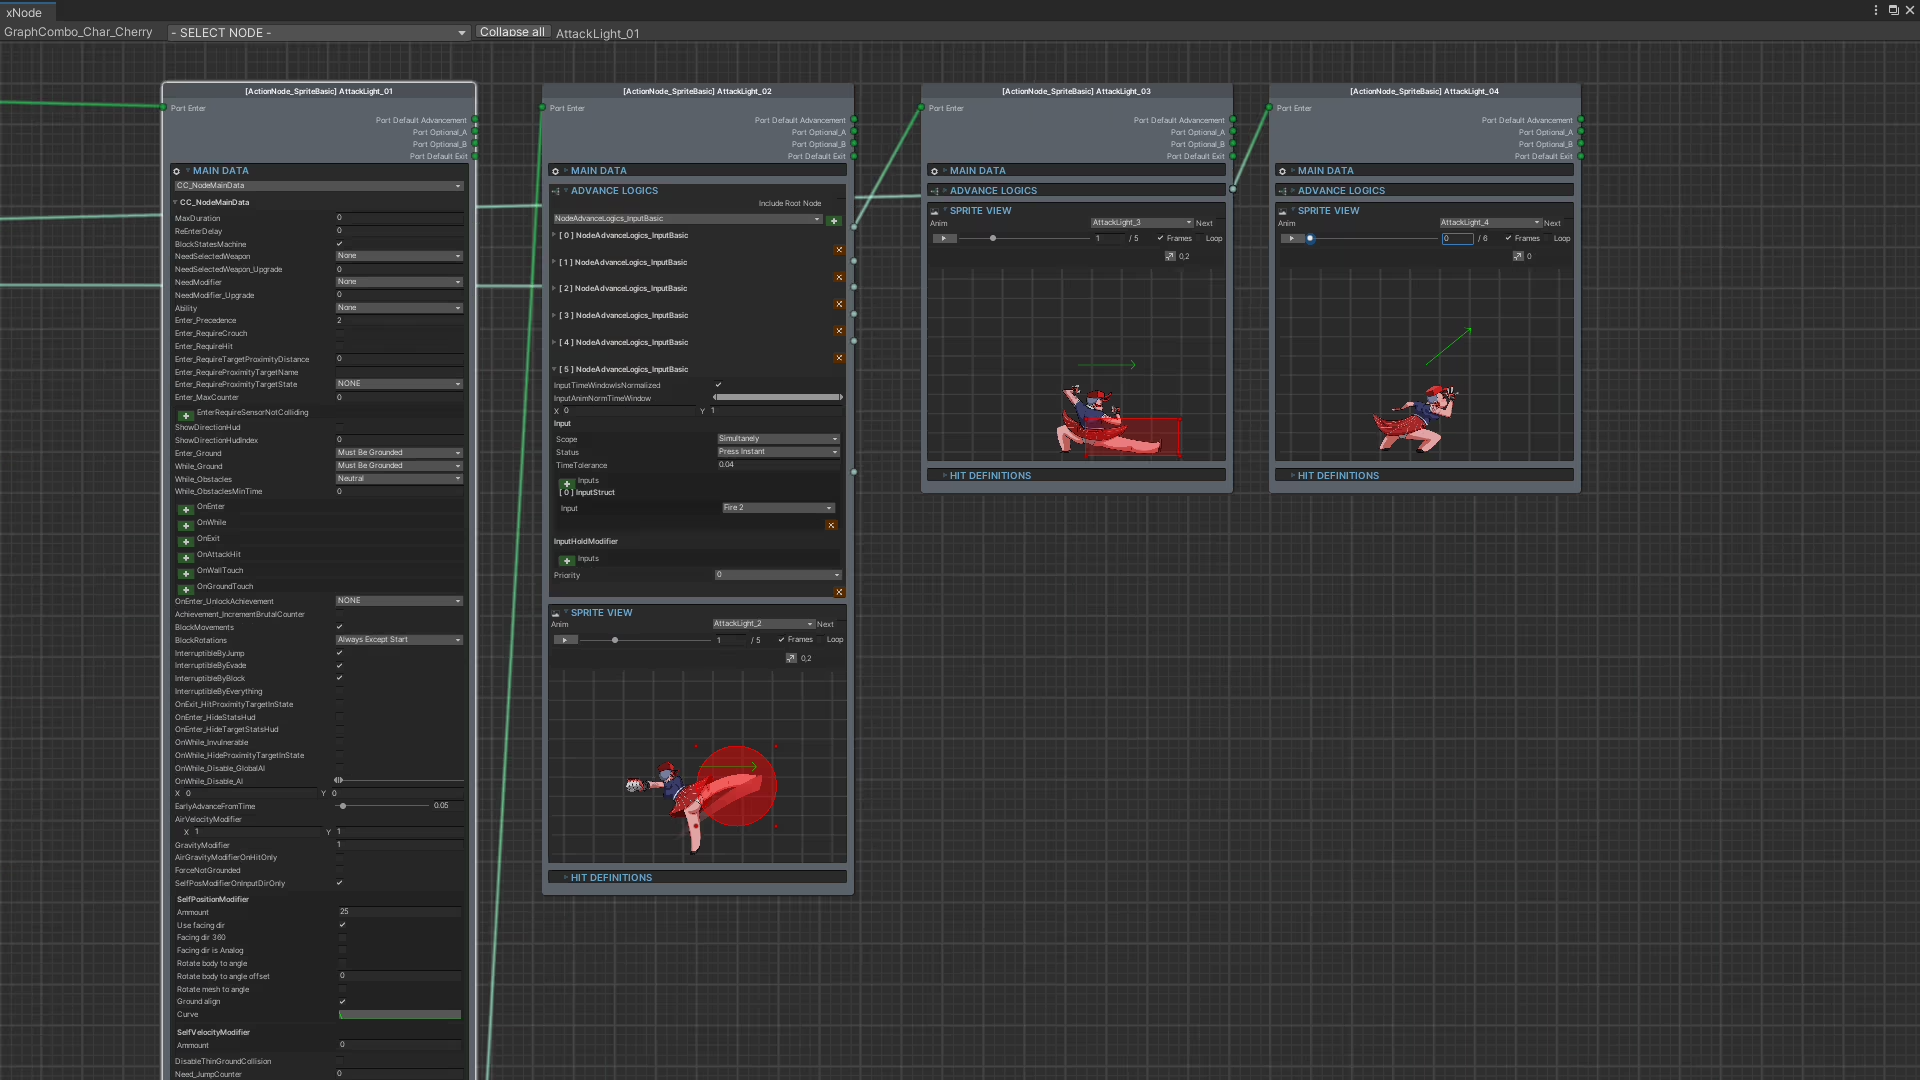1920x1080 pixels.
Task: Select the xNode window tab
Action: [25, 12]
